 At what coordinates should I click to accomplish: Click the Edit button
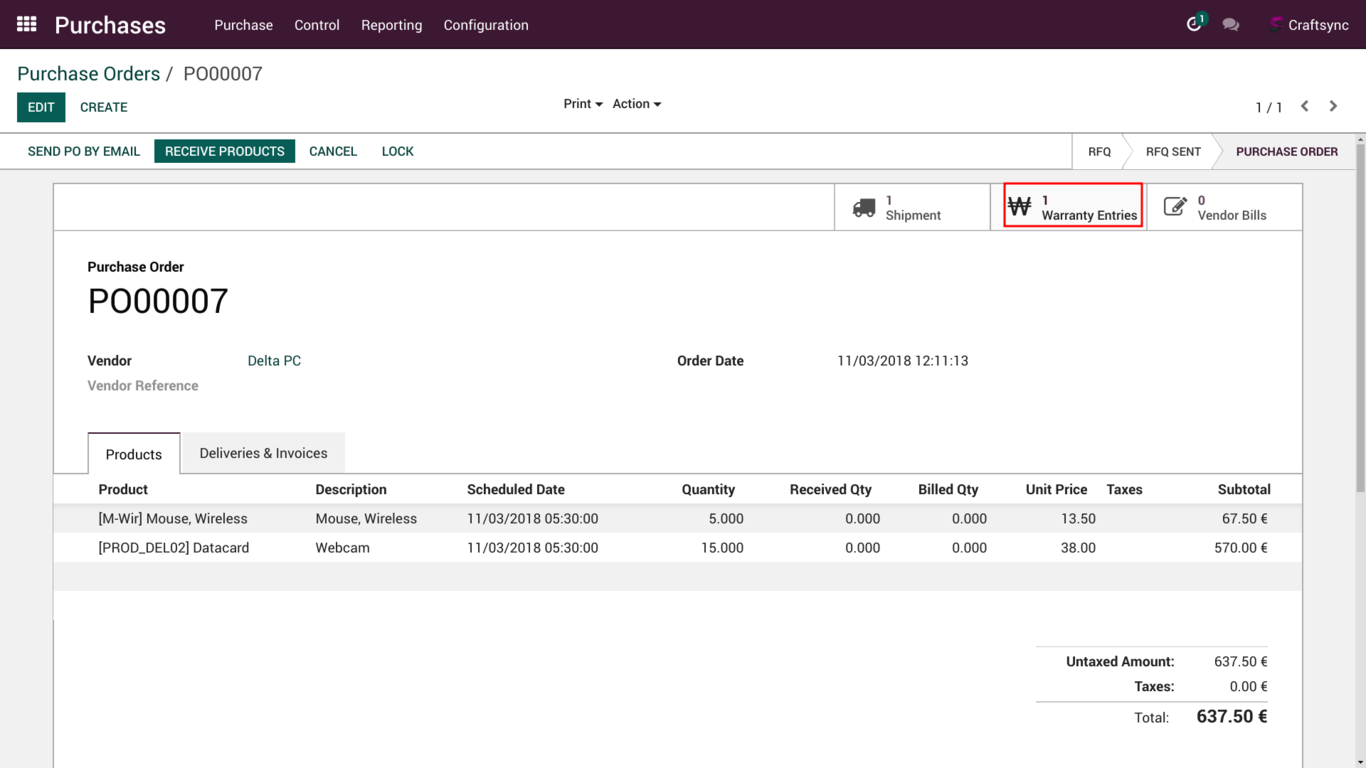pyautogui.click(x=41, y=107)
